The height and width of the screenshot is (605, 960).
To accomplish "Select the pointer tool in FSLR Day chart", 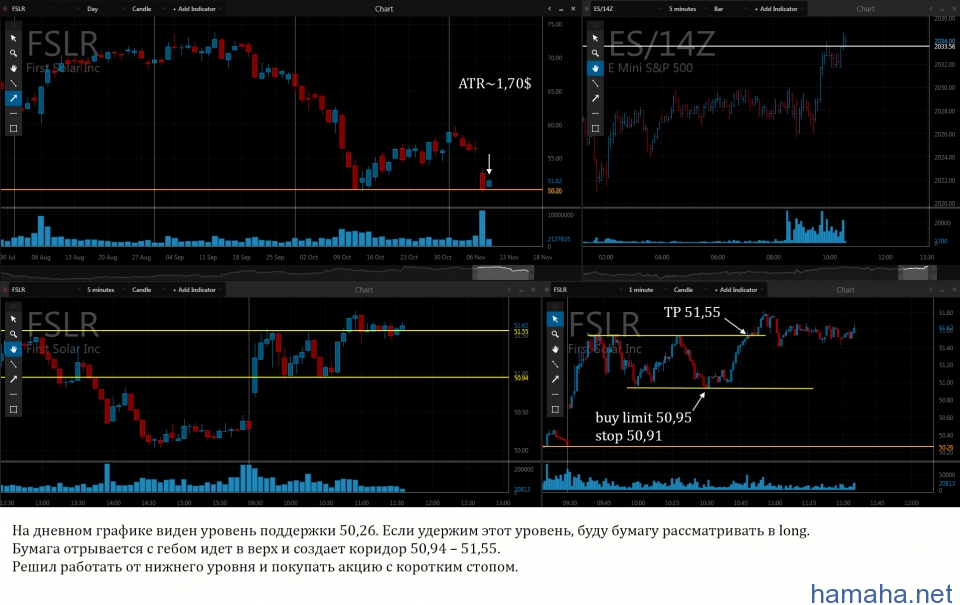I will click(13, 38).
